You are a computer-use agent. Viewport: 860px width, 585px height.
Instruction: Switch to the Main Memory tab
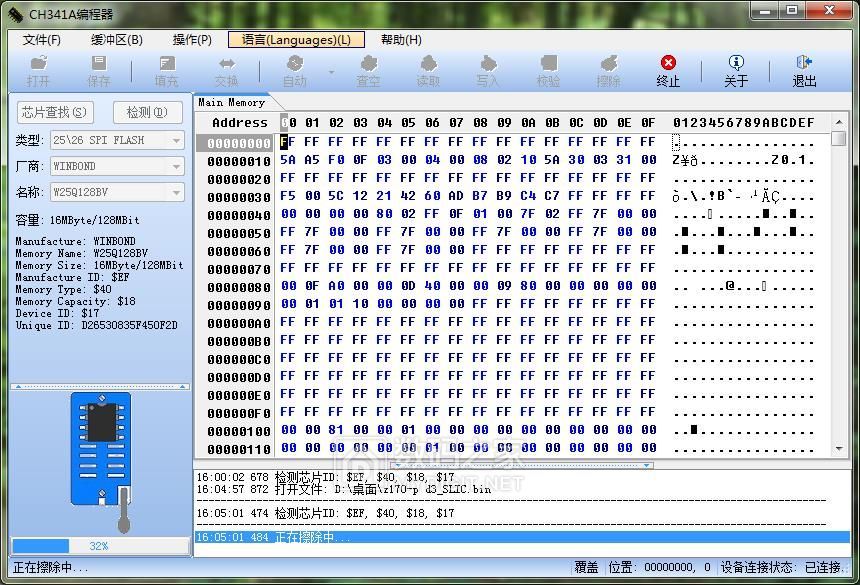click(x=231, y=102)
